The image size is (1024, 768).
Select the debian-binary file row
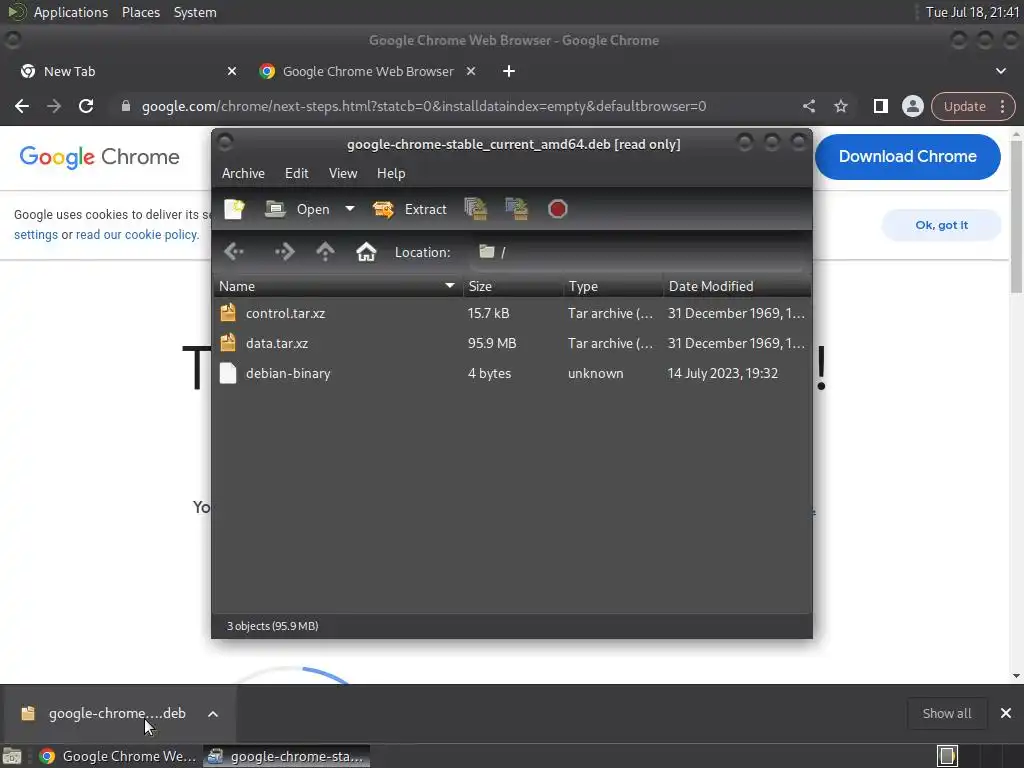point(512,374)
